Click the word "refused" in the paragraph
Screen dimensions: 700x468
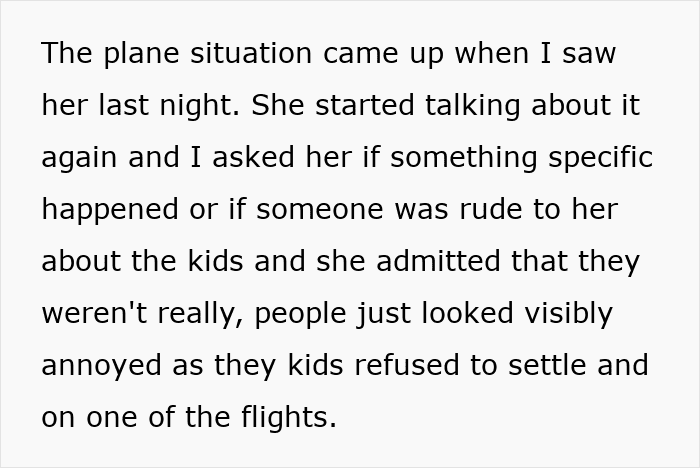406,365
